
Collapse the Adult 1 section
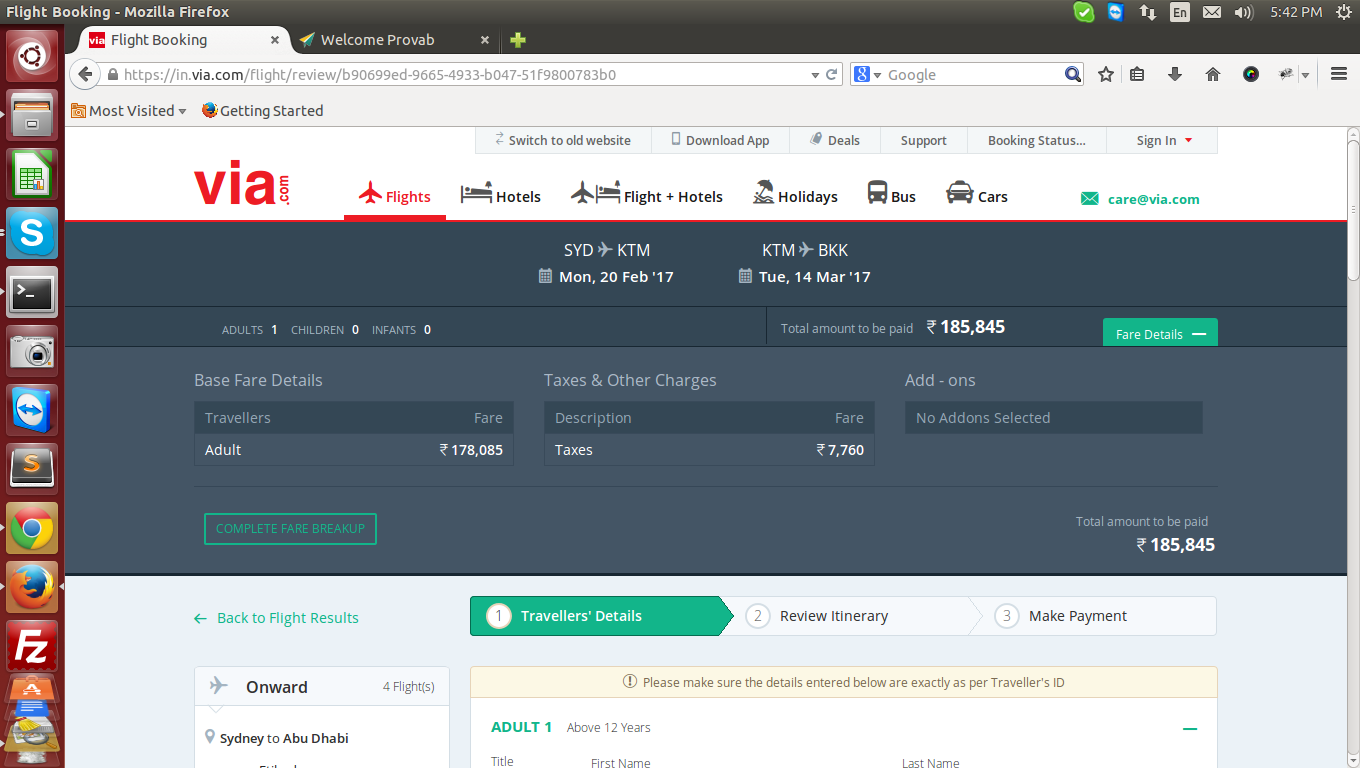click(x=1190, y=729)
